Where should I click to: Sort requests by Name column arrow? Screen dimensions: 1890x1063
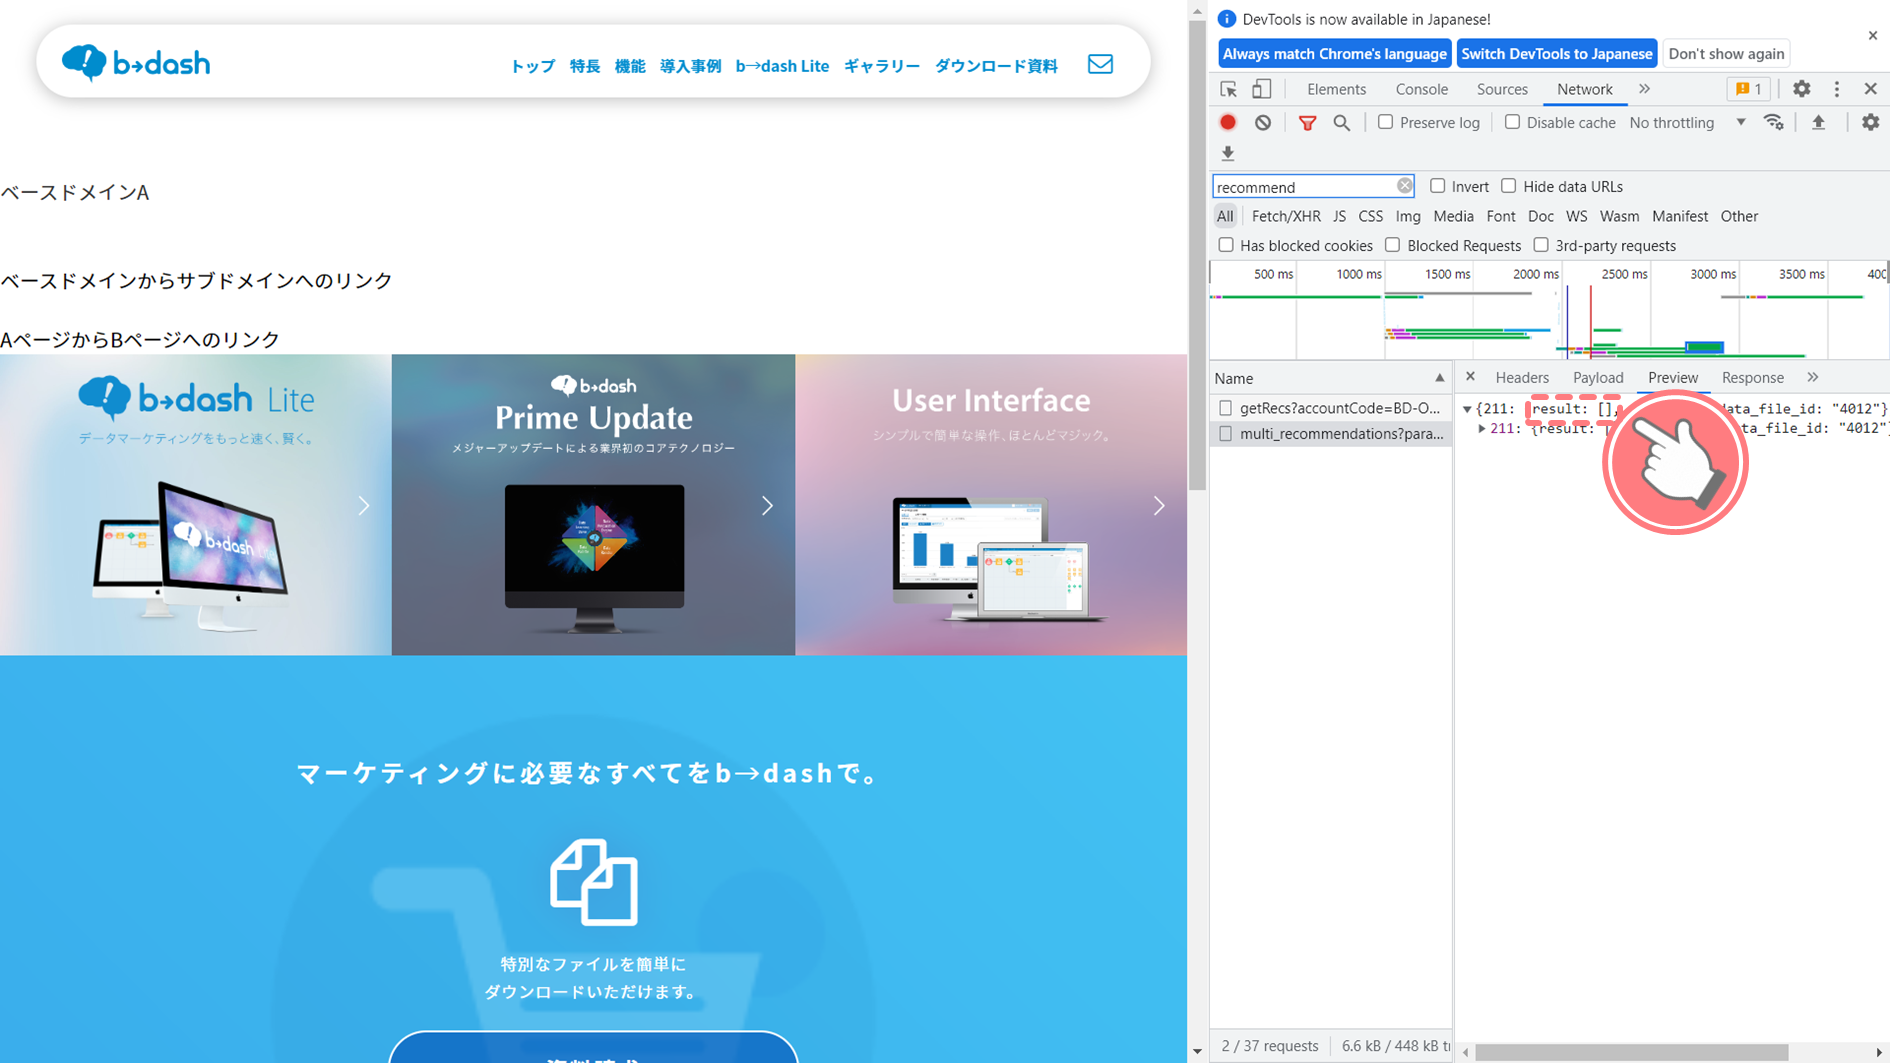(x=1439, y=378)
